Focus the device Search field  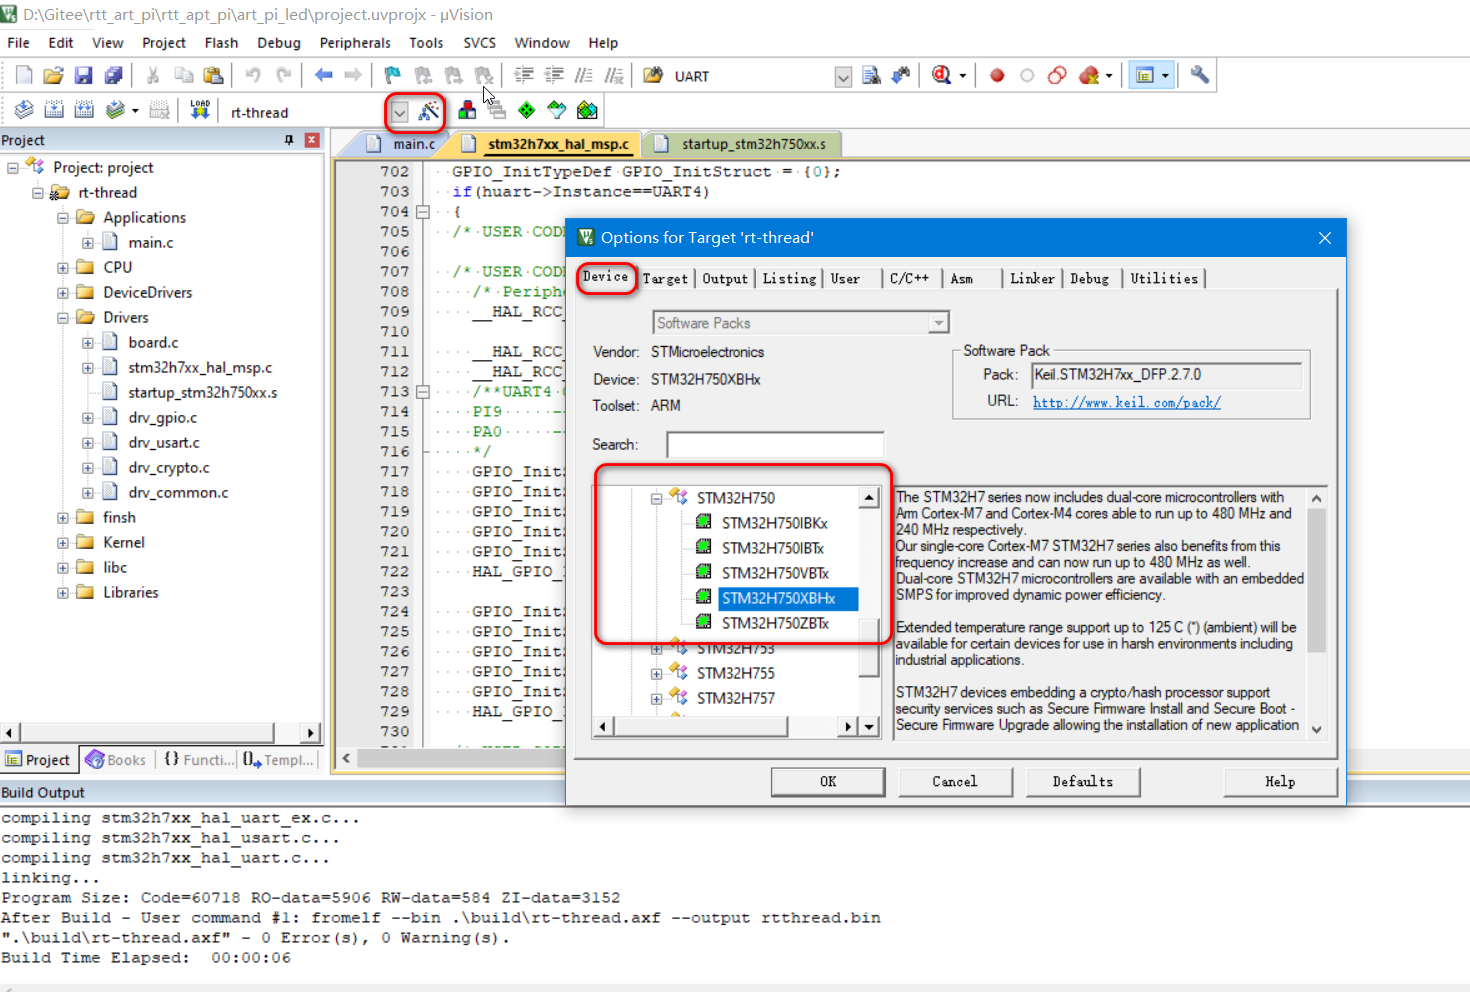point(775,445)
